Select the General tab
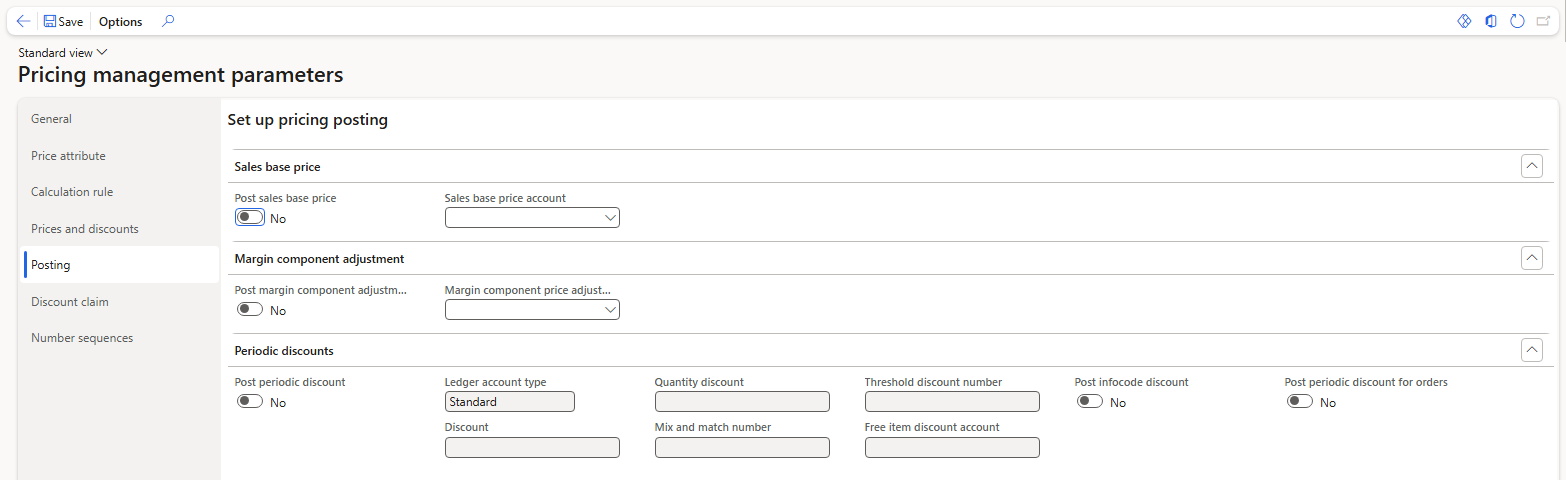 click(x=121, y=119)
